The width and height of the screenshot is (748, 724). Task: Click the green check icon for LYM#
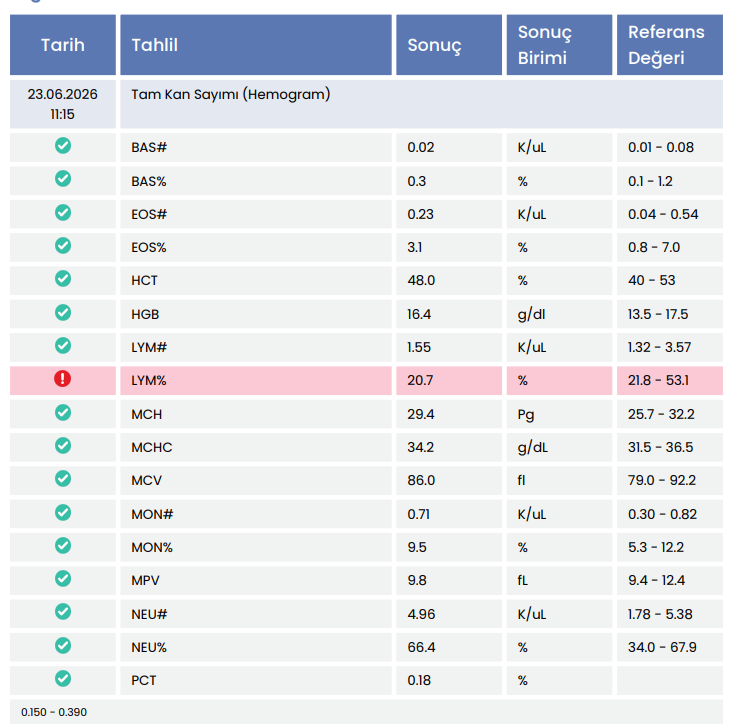(x=63, y=345)
